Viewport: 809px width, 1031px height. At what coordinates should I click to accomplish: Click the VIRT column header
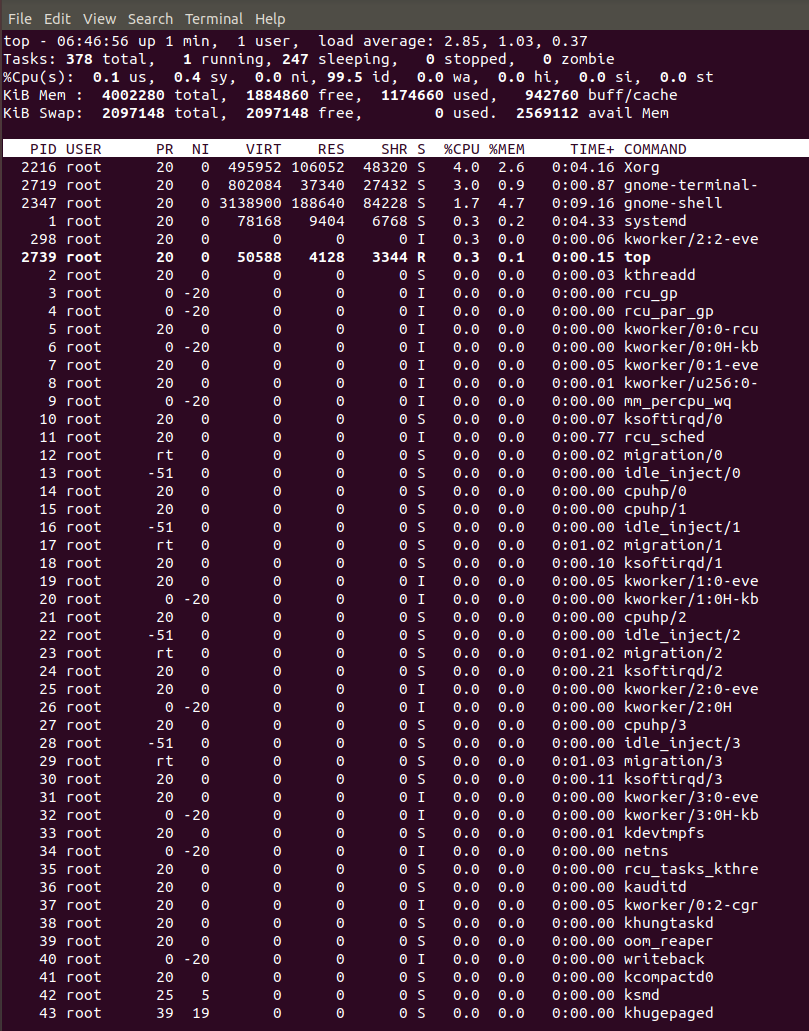264,149
